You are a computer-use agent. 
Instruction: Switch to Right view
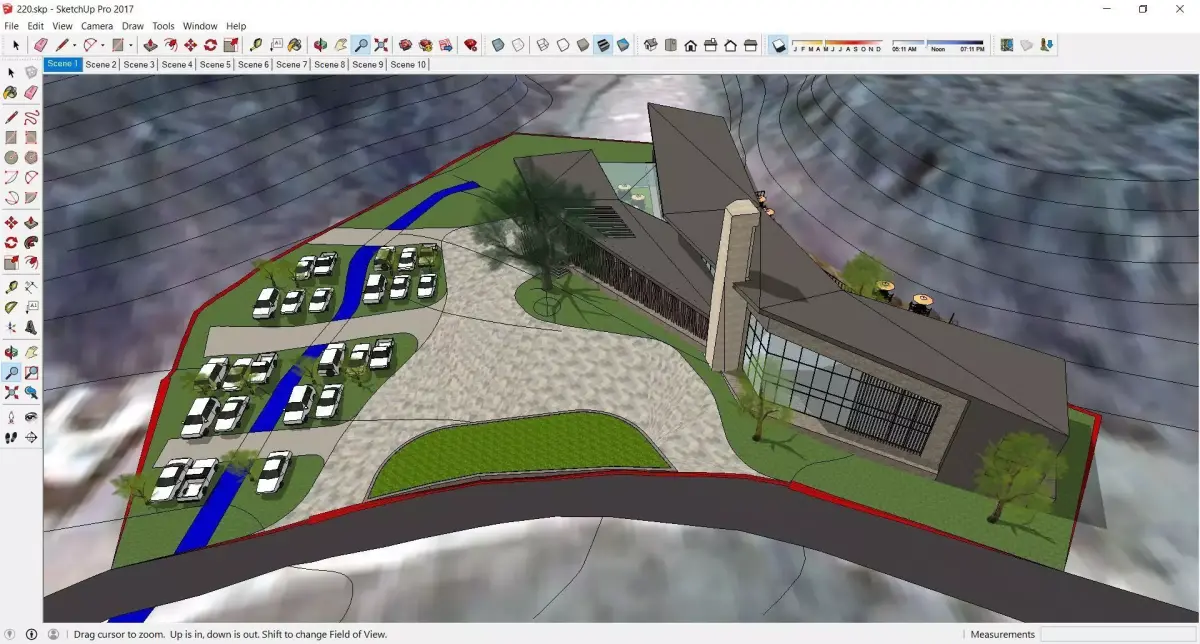click(710, 45)
